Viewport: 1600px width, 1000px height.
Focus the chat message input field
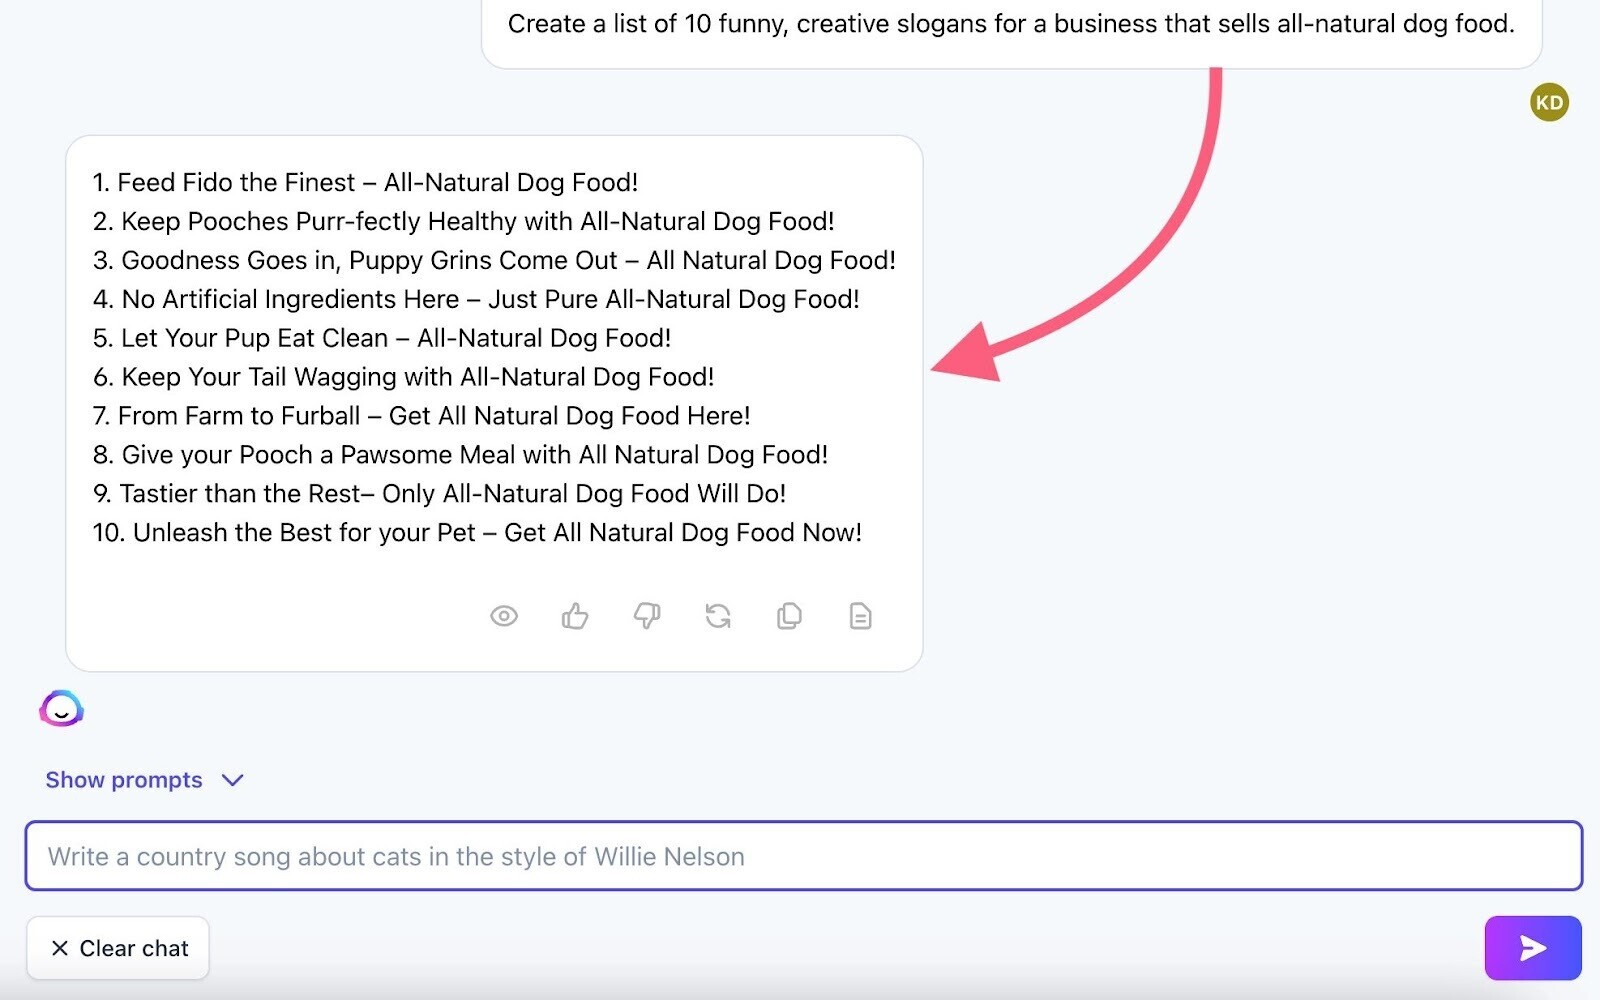click(803, 856)
